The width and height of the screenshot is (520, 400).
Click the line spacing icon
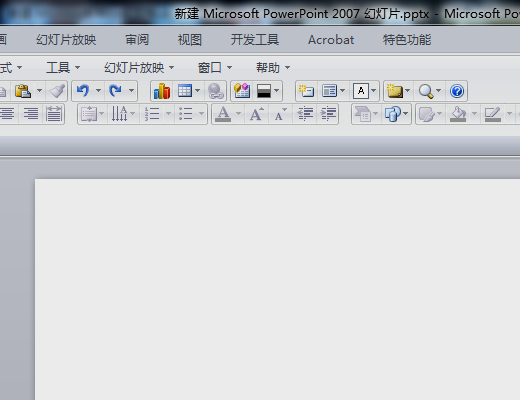point(89,114)
